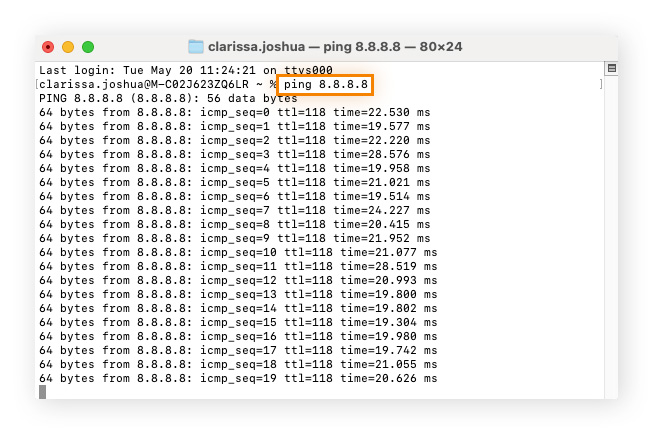Click the line with time=24.227 ms
653x434 pixels.
pyautogui.click(x=234, y=210)
